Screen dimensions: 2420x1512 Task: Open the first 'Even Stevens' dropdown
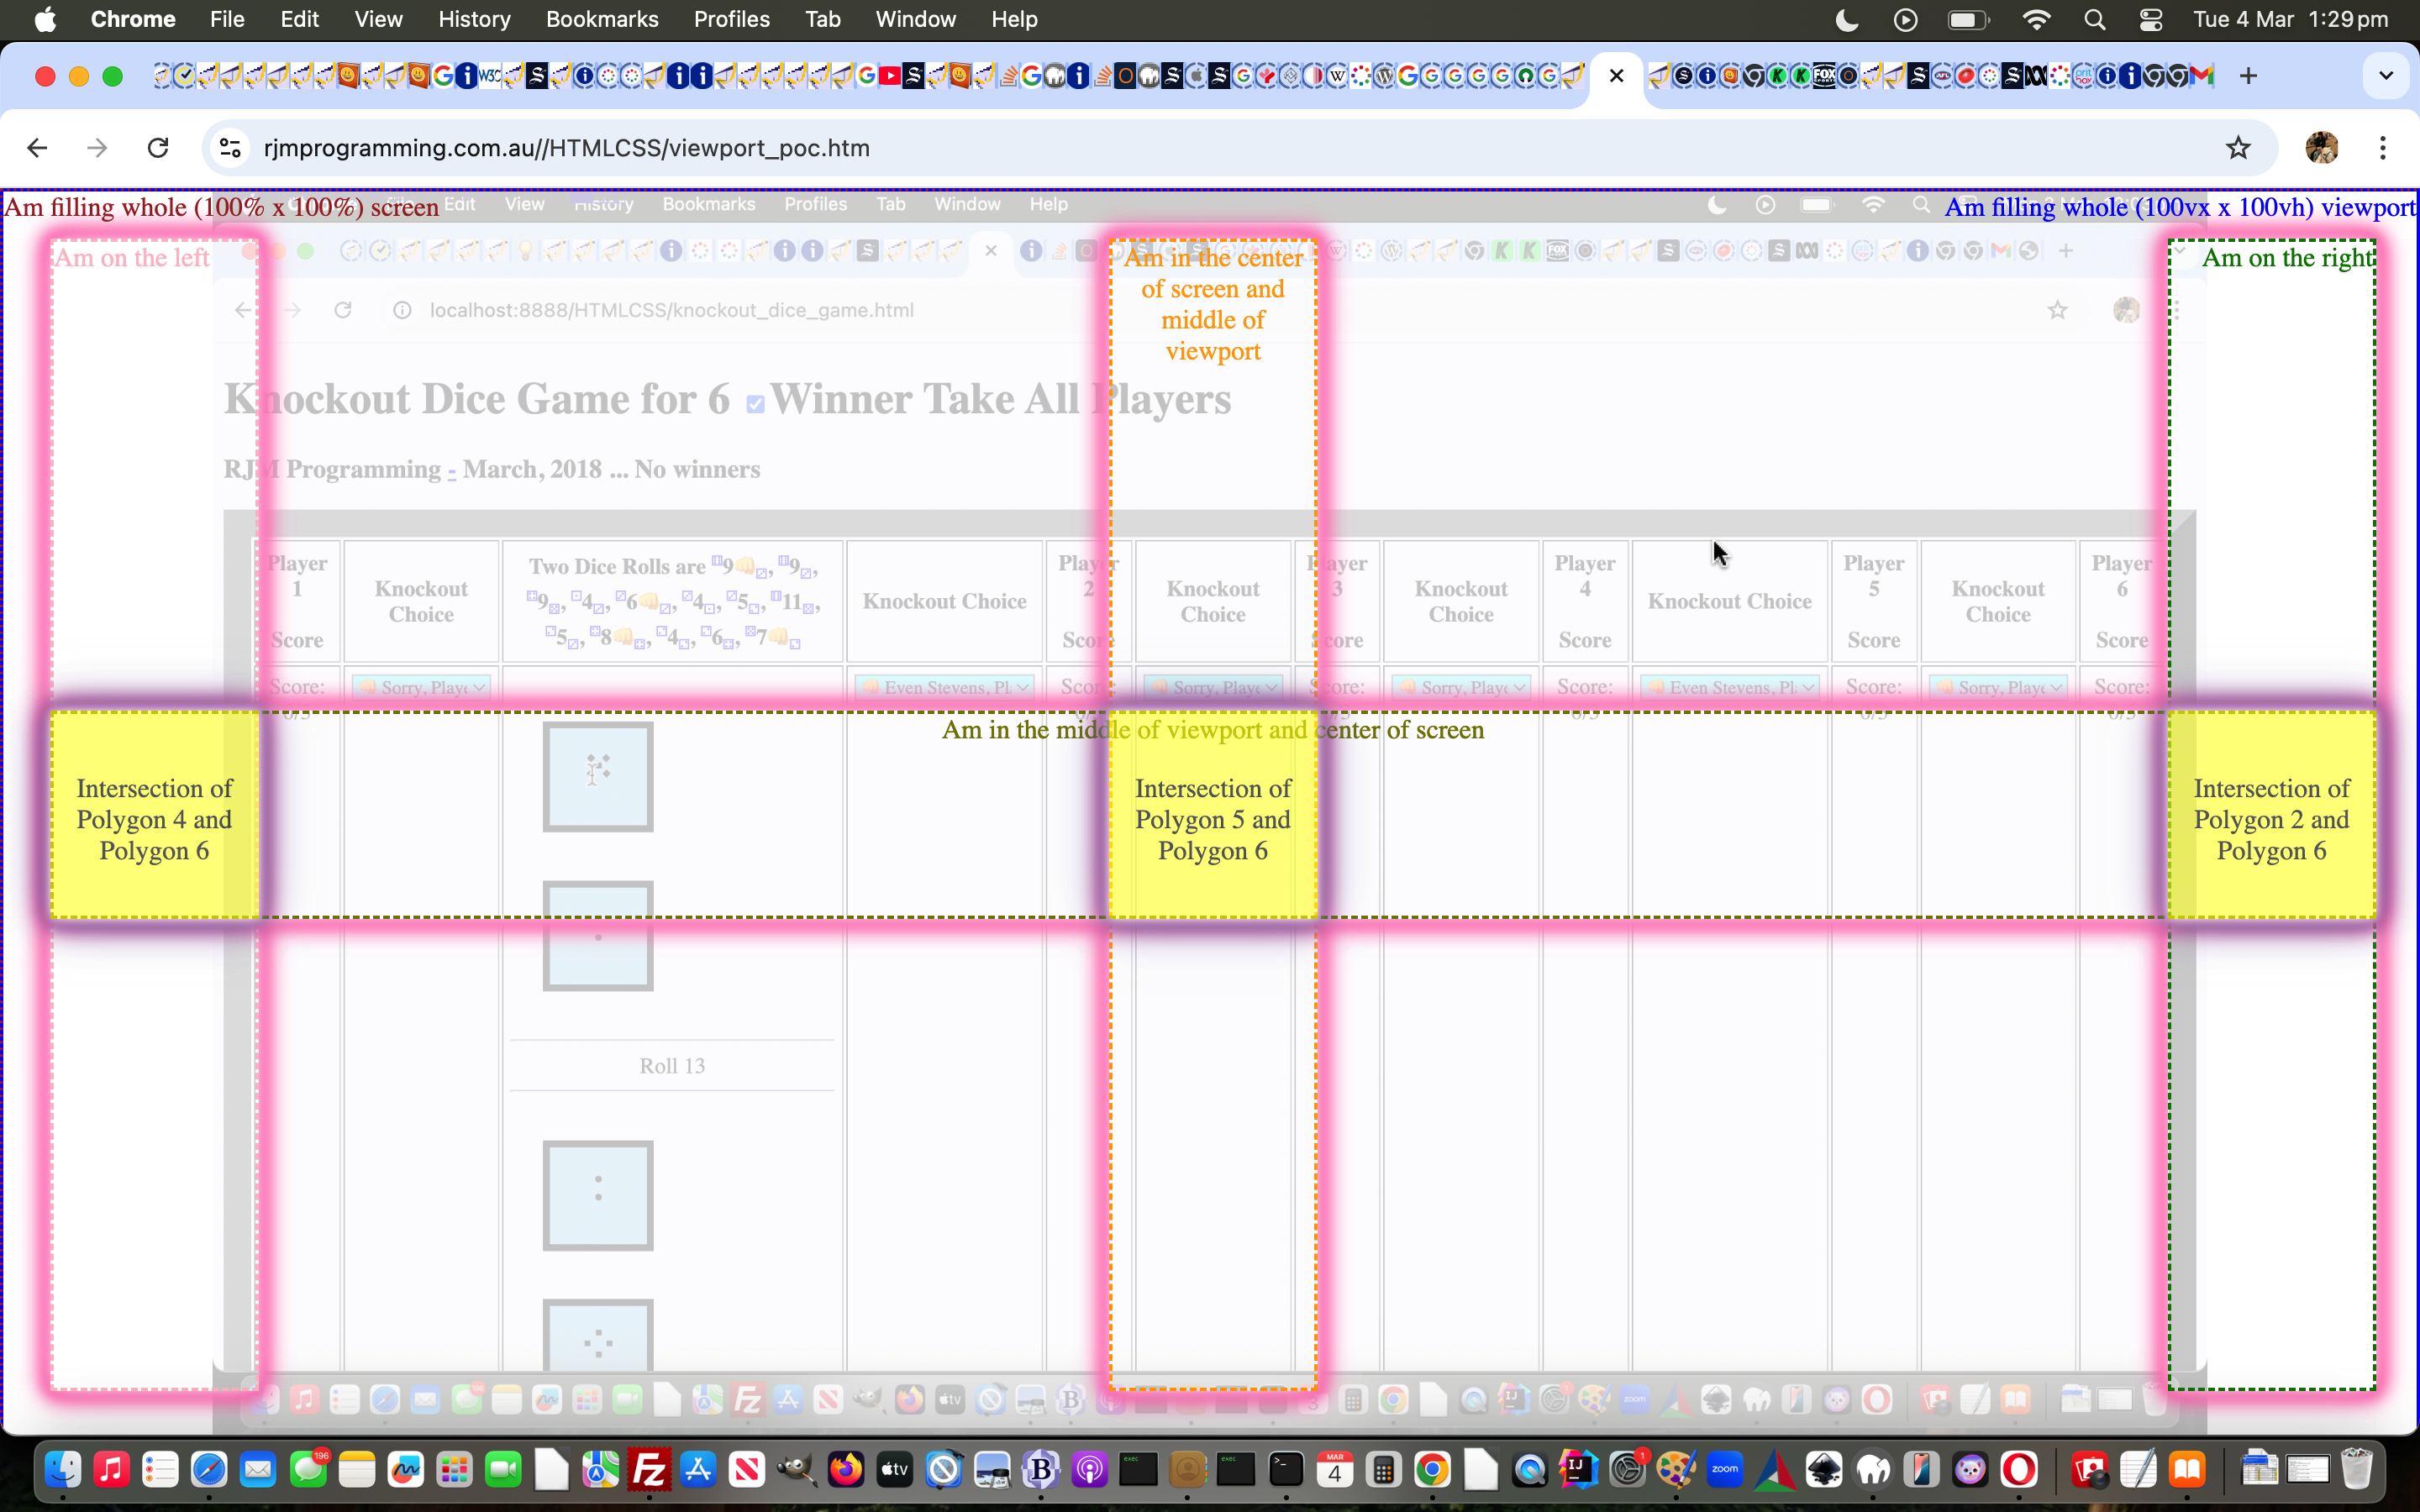[x=944, y=687]
